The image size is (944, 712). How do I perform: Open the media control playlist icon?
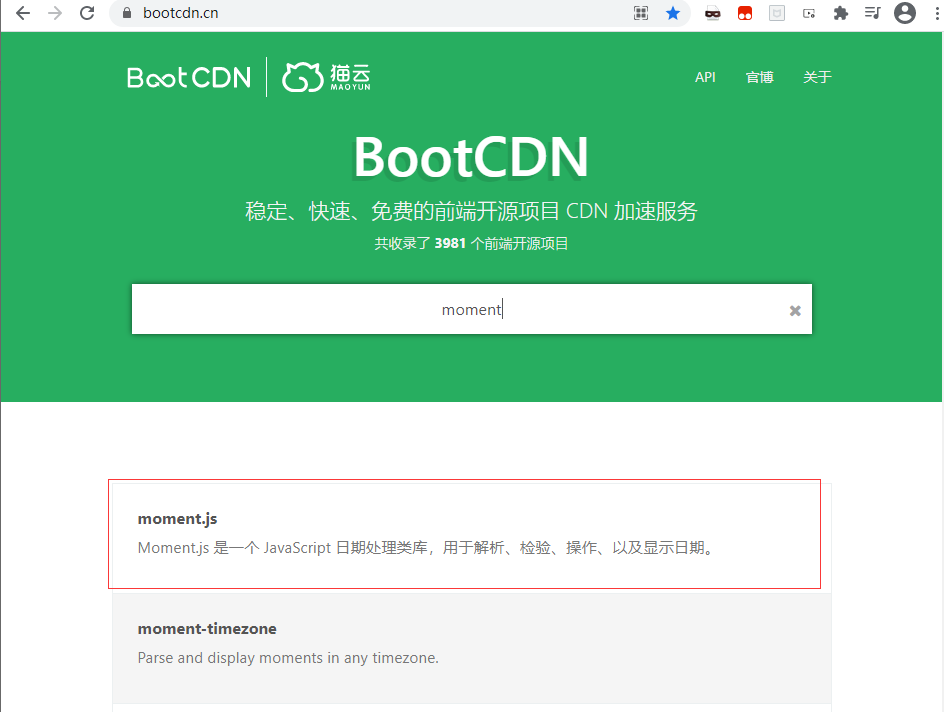tap(872, 13)
